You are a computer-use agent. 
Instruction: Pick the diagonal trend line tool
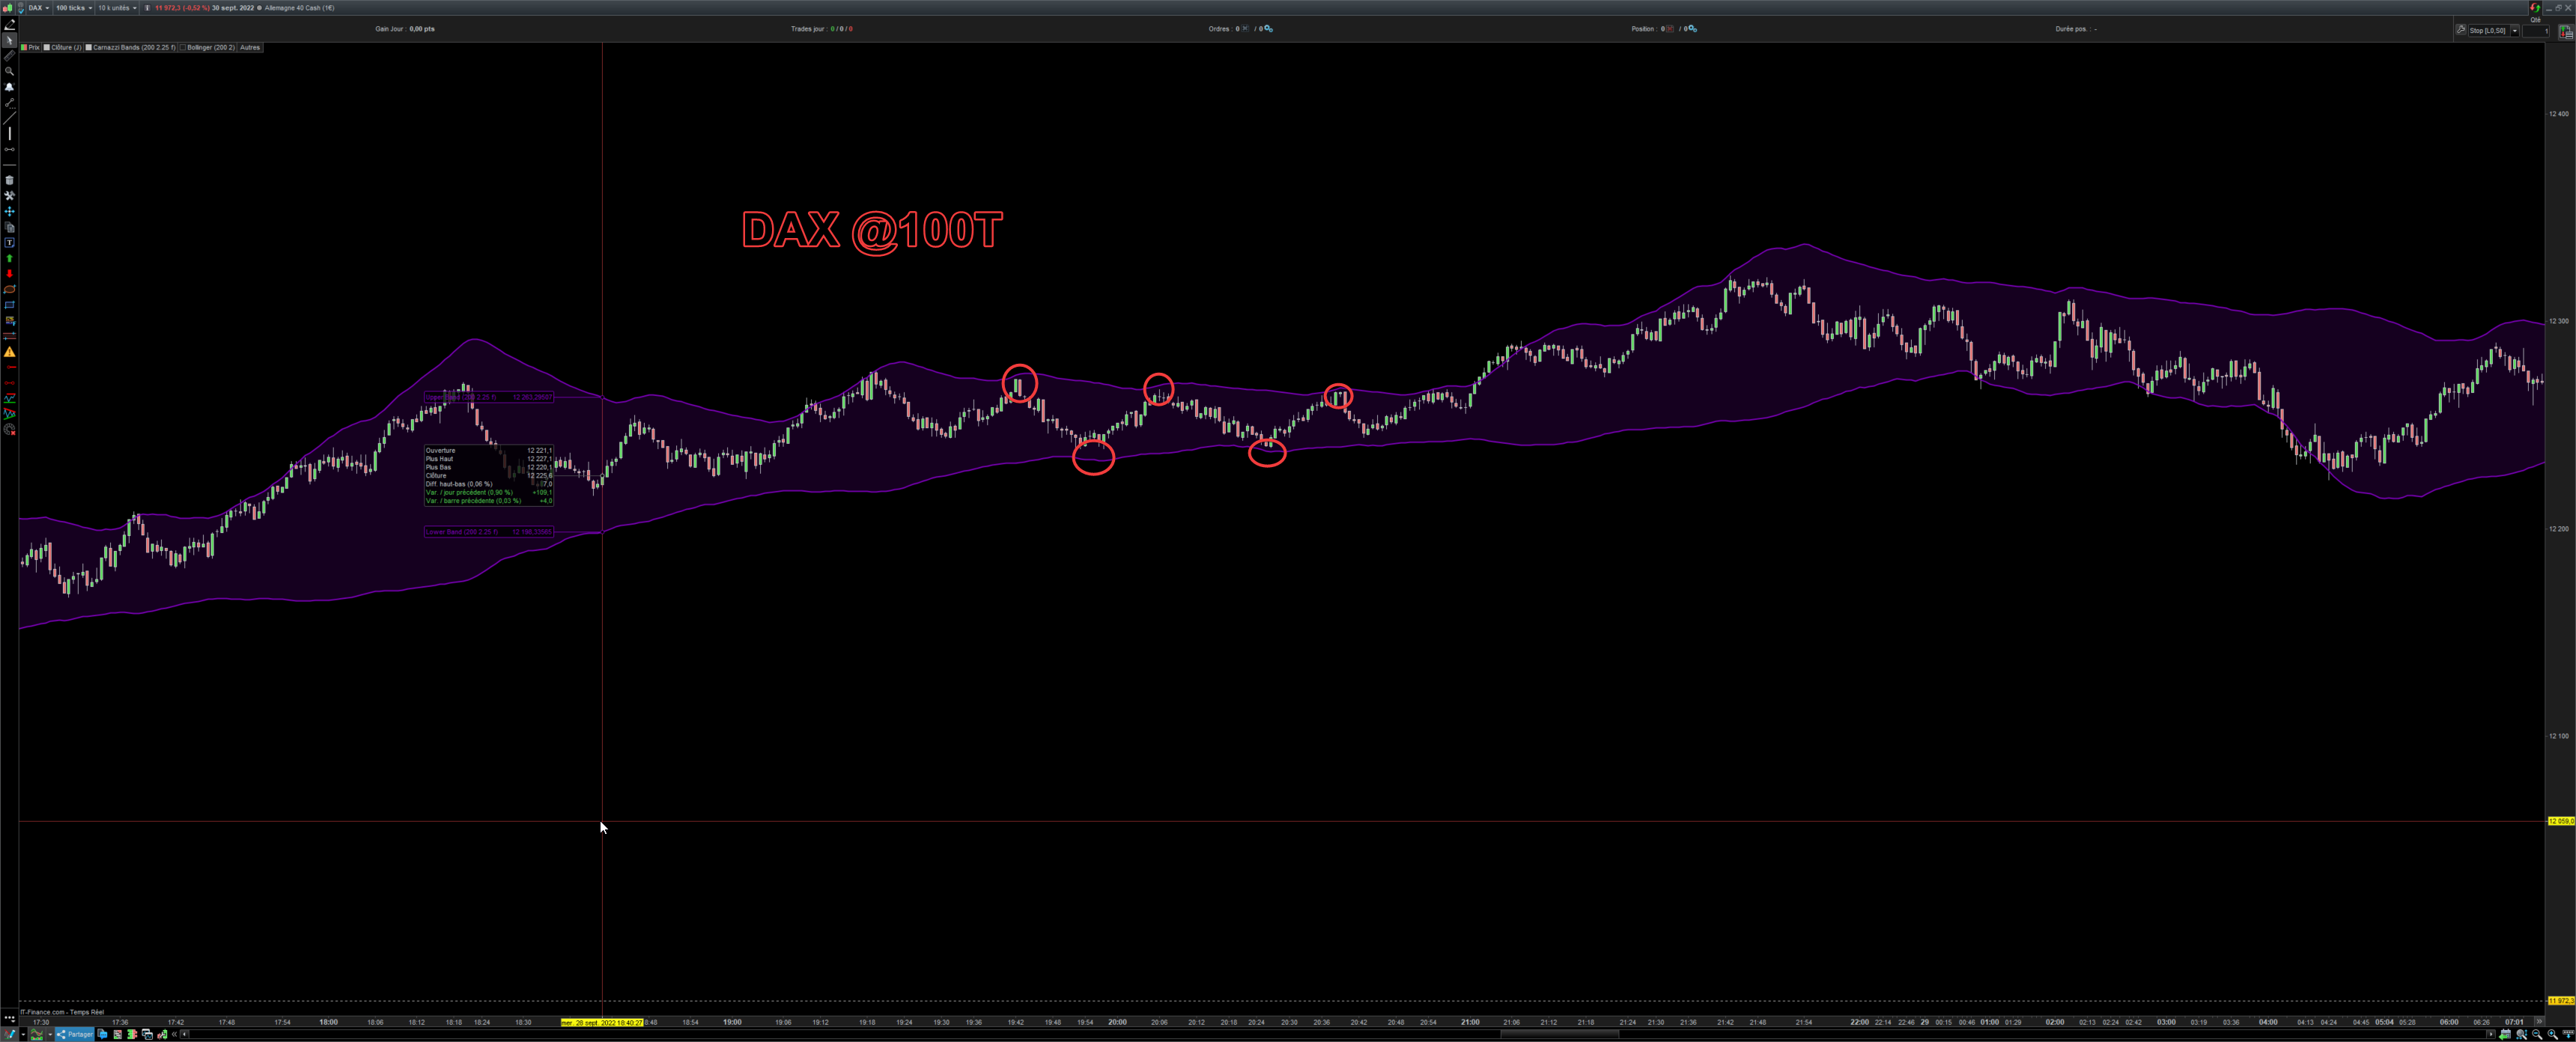[x=9, y=118]
